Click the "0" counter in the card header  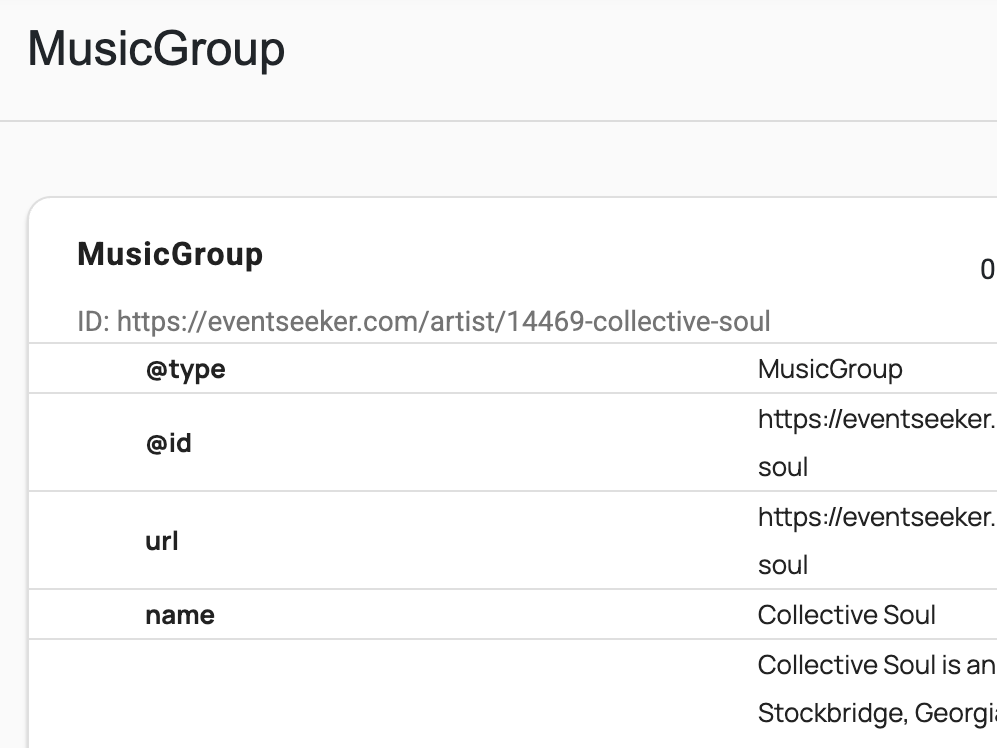(x=987, y=269)
